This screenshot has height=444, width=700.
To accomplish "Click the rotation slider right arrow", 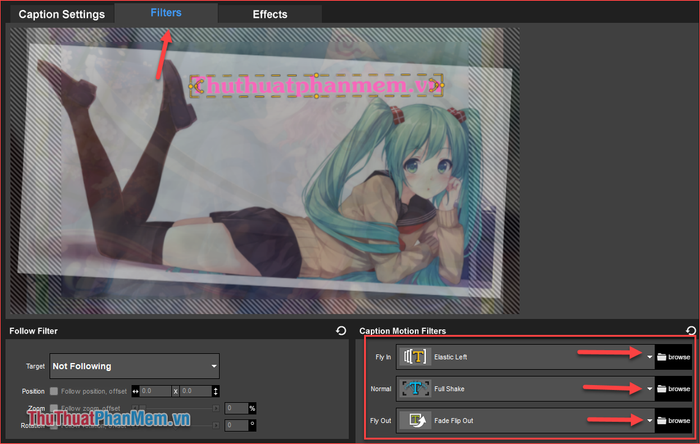I will [x=216, y=425].
